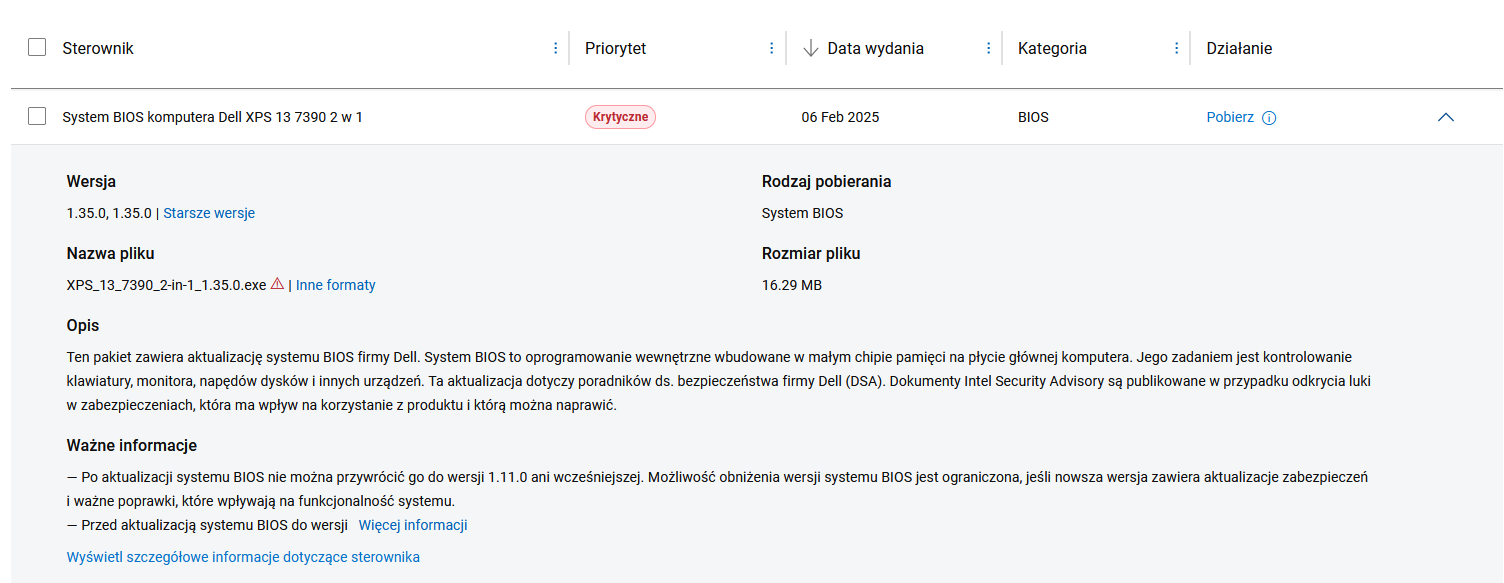Collapse the BIOS driver details chevron
The image size is (1504, 583).
(1445, 117)
